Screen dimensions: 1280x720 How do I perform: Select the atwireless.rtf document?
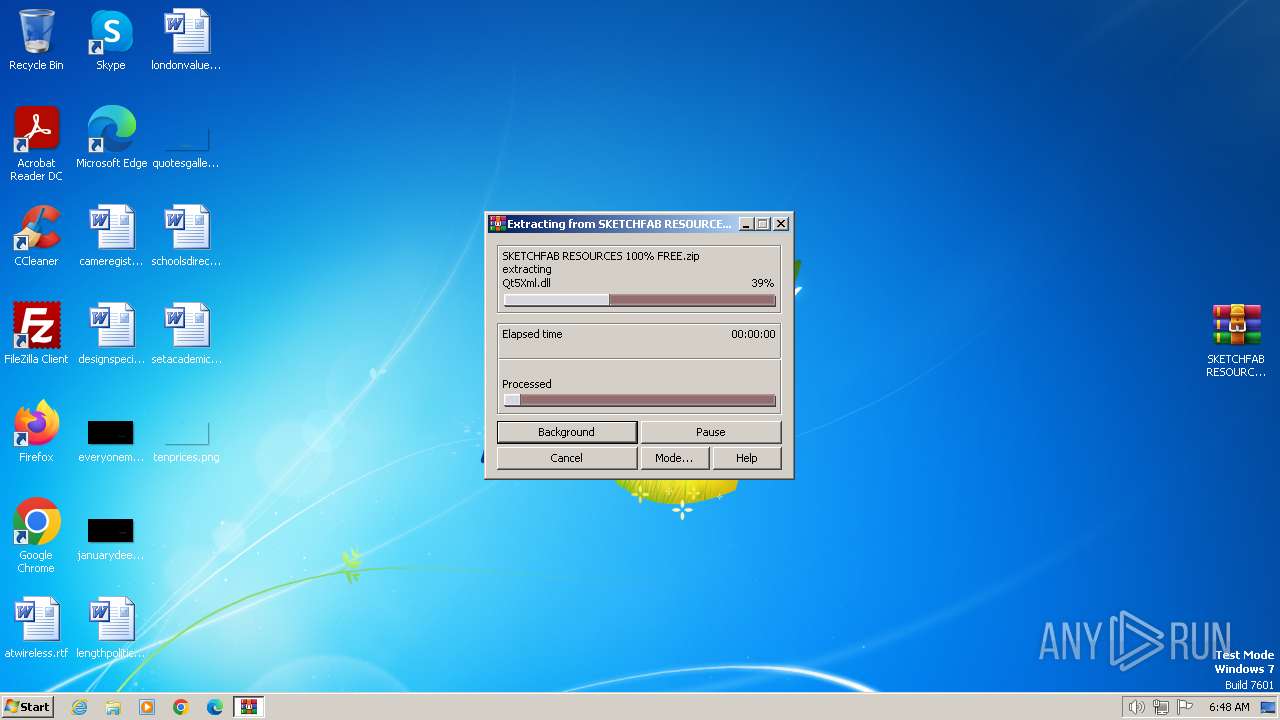36,628
